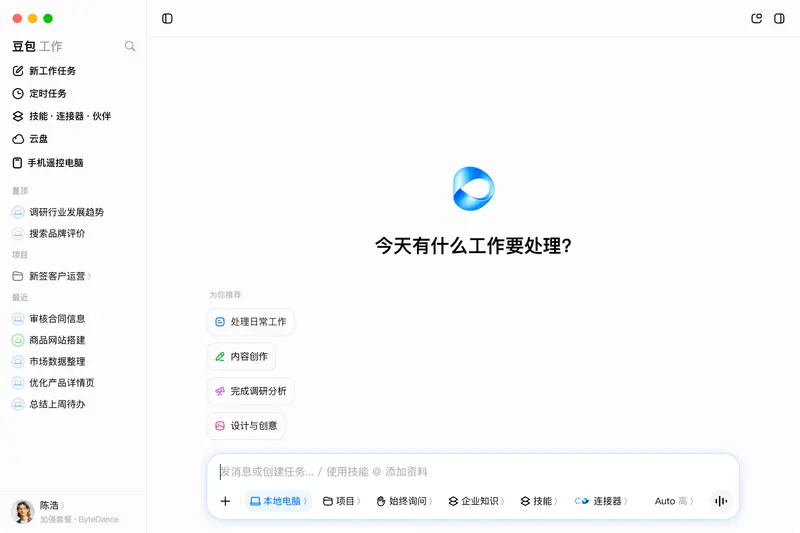Click the image icon on 设计与创意
The image size is (800, 533).
pyautogui.click(x=220, y=426)
